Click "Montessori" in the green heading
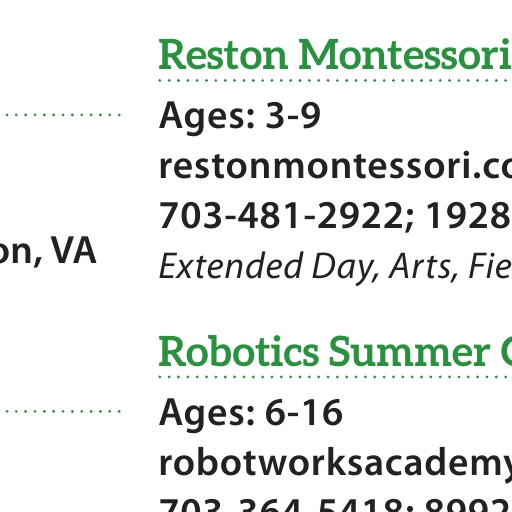 click(405, 55)
